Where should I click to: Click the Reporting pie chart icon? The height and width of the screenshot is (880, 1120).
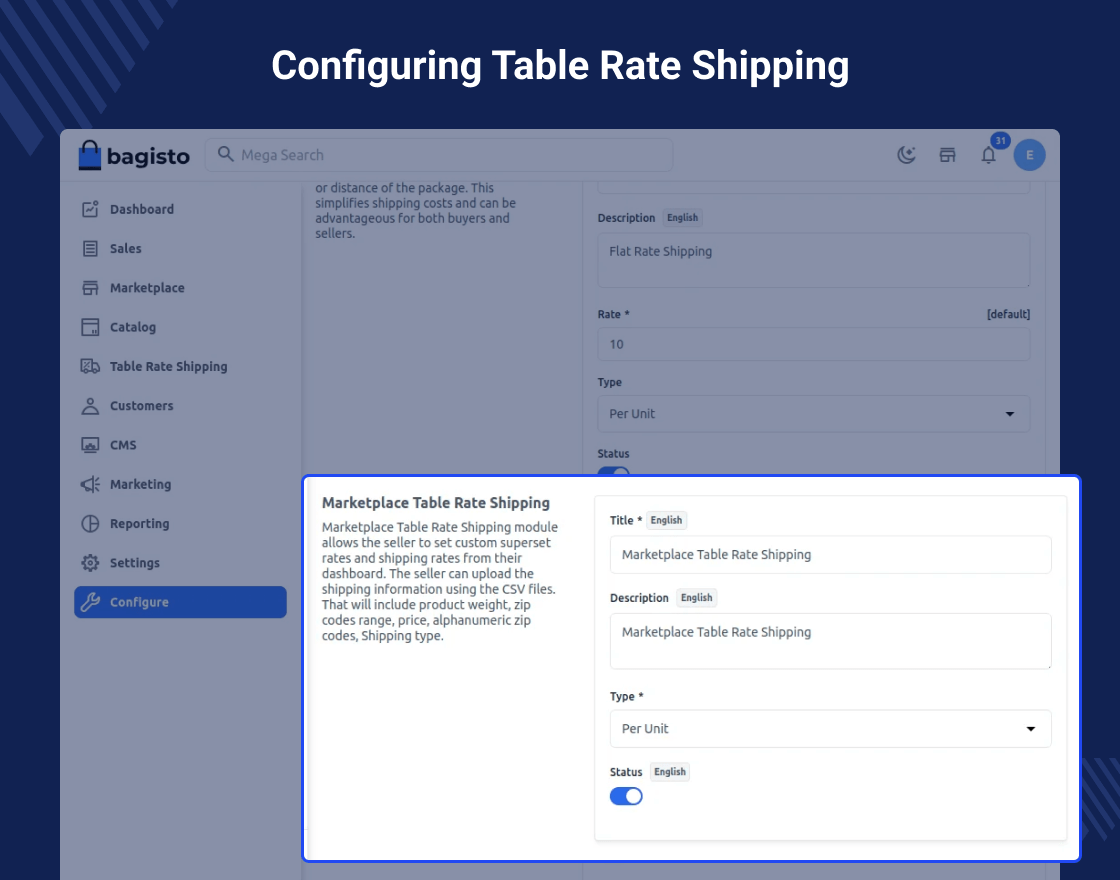pyautogui.click(x=90, y=523)
